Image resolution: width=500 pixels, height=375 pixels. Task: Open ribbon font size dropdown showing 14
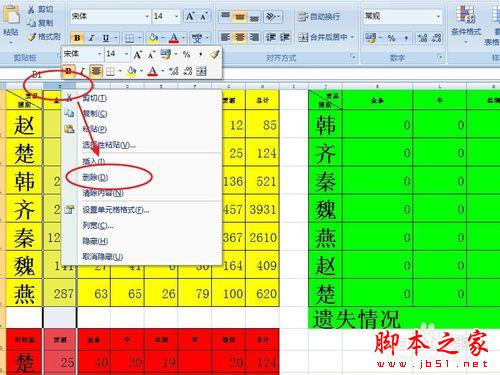[x=176, y=16]
